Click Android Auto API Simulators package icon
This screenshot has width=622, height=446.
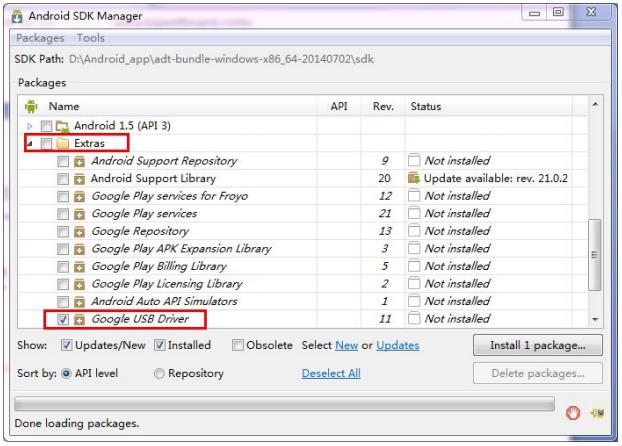click(79, 302)
